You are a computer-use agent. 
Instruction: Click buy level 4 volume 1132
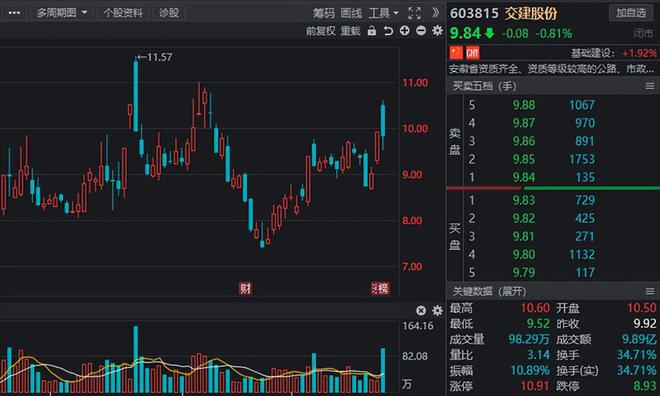point(582,254)
